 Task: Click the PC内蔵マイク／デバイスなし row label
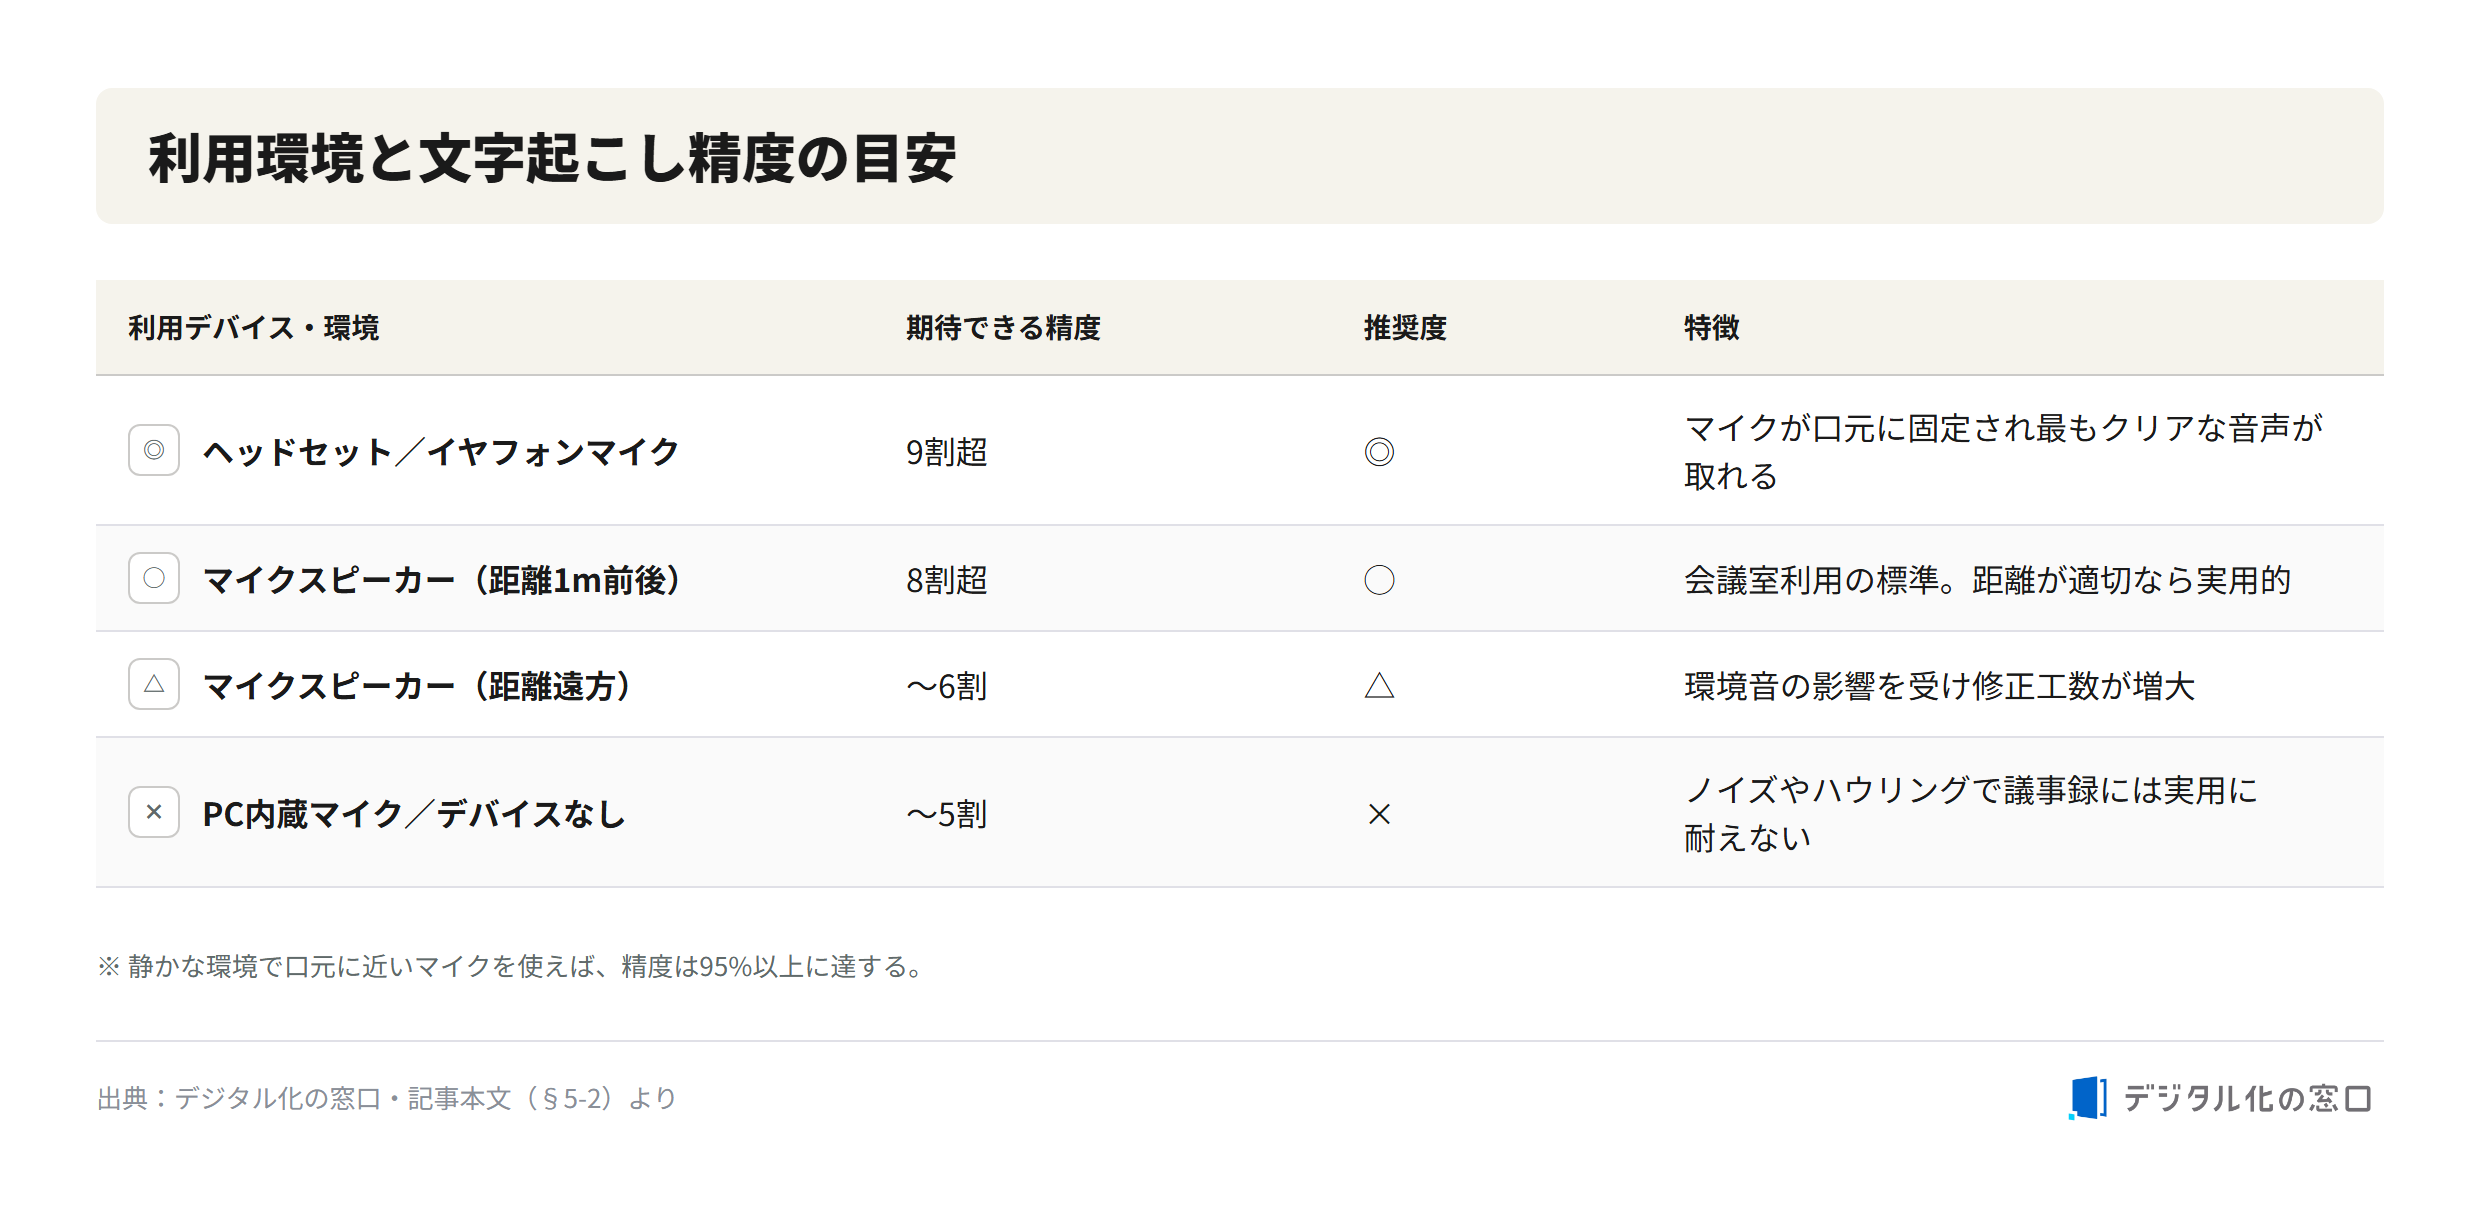tap(414, 814)
